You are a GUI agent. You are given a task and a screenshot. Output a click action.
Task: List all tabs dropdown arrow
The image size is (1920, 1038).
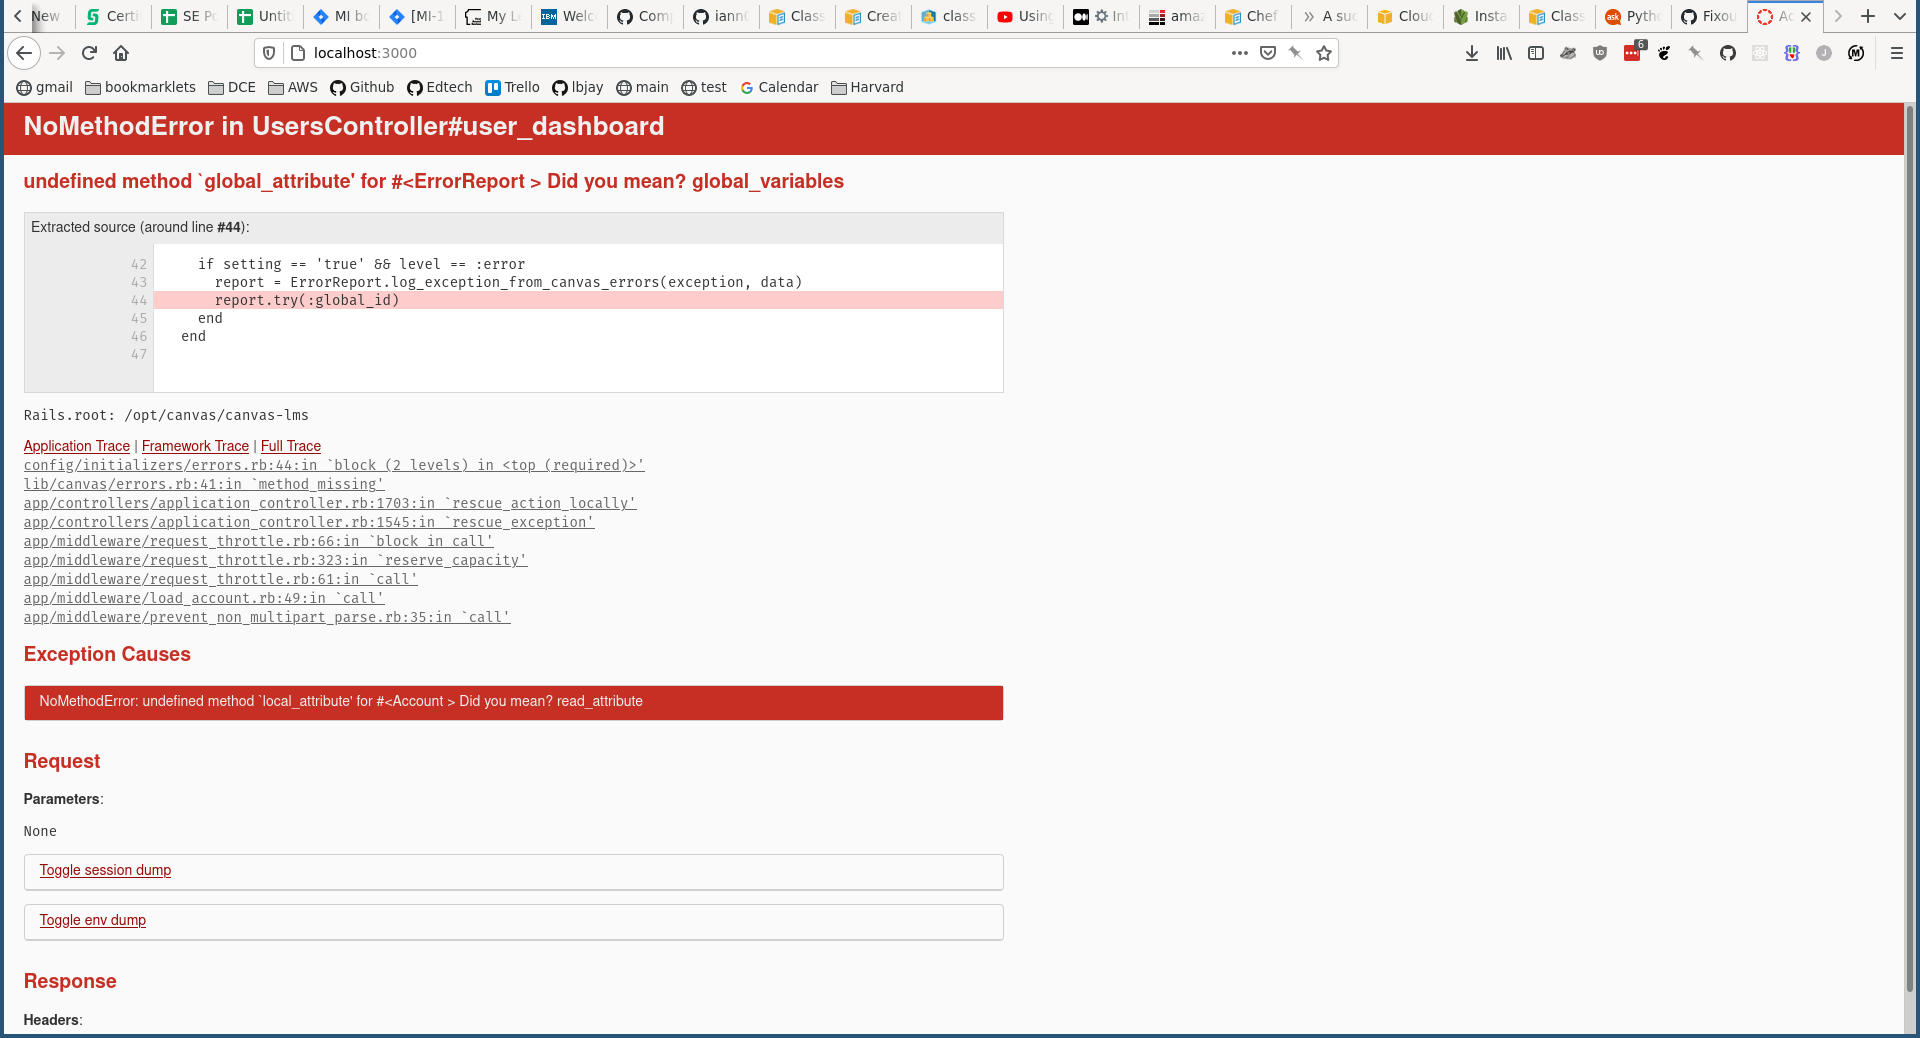1900,16
